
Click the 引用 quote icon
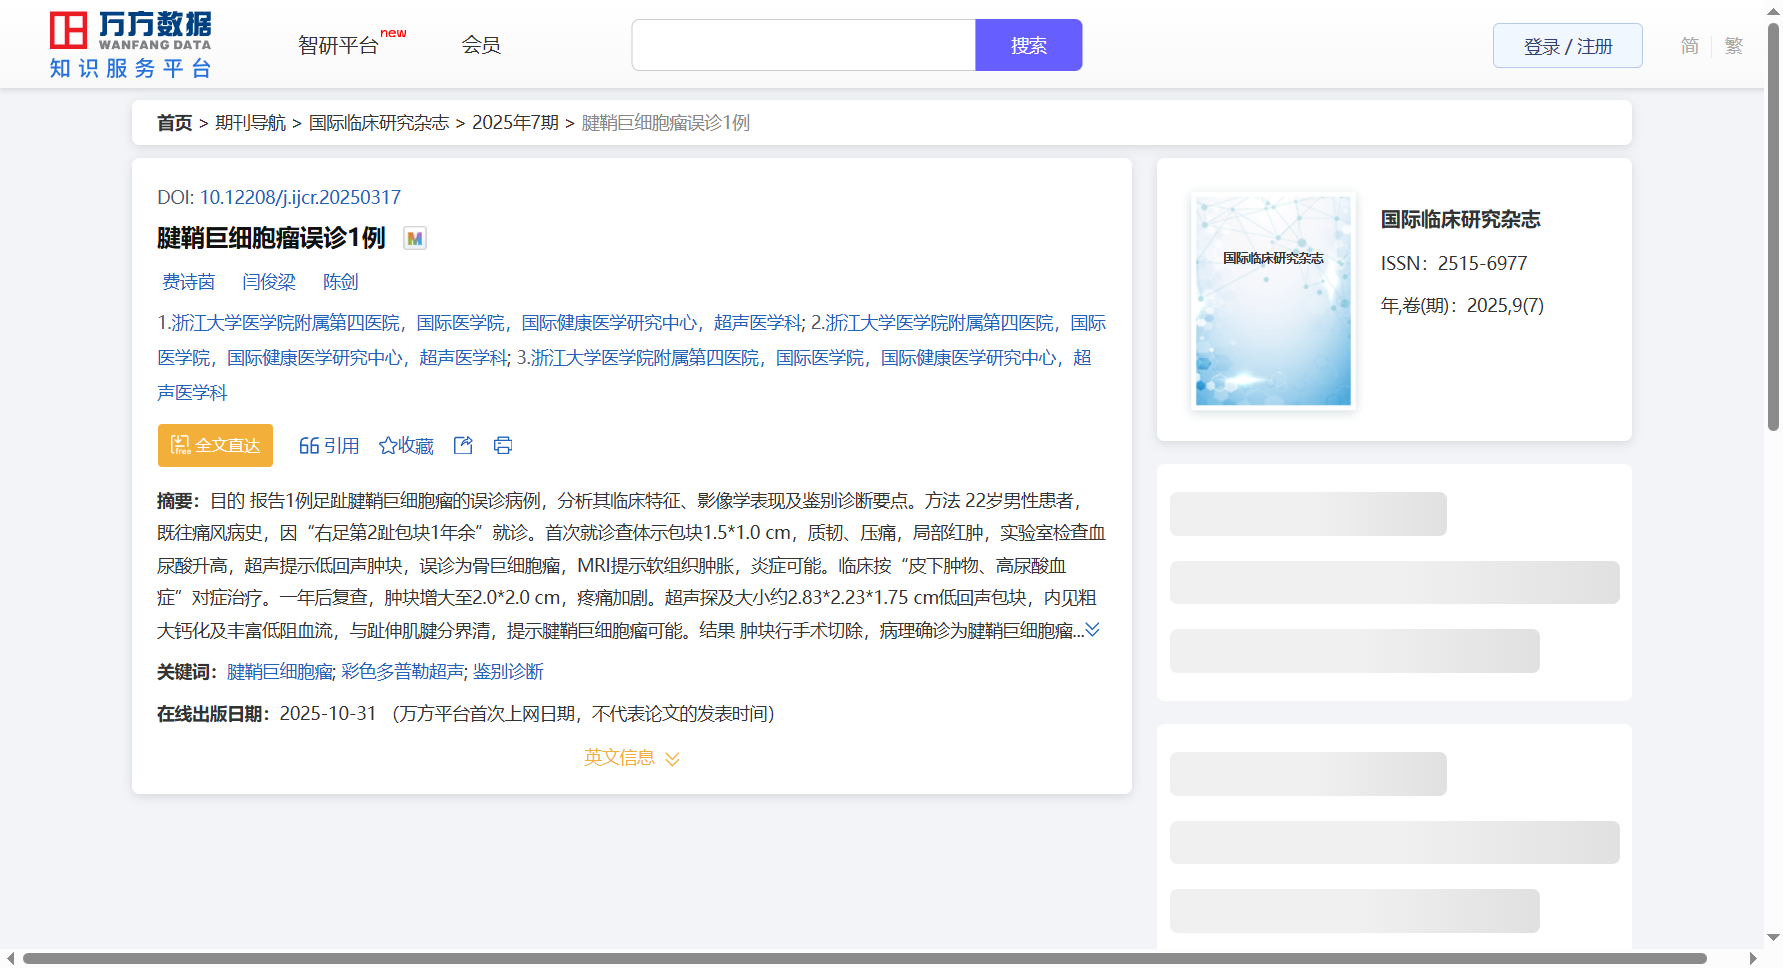pos(309,446)
